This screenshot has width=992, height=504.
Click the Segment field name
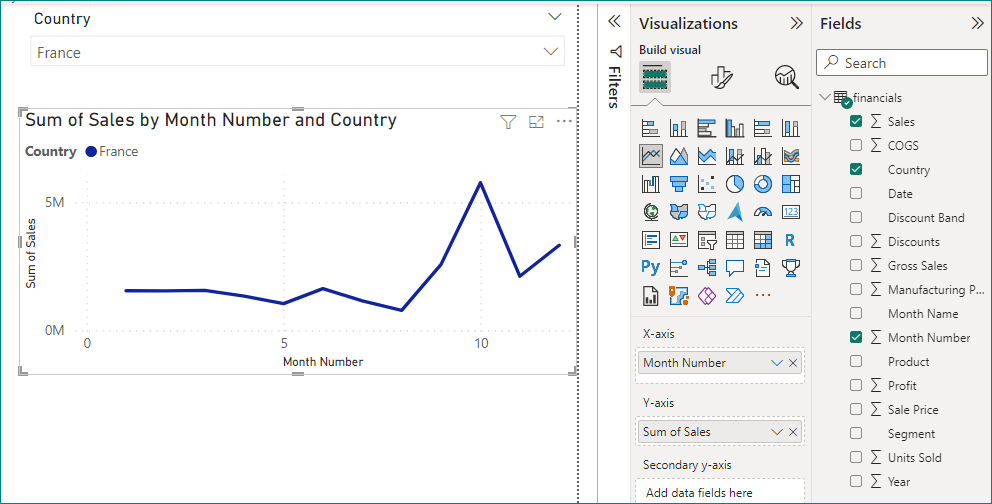point(911,434)
